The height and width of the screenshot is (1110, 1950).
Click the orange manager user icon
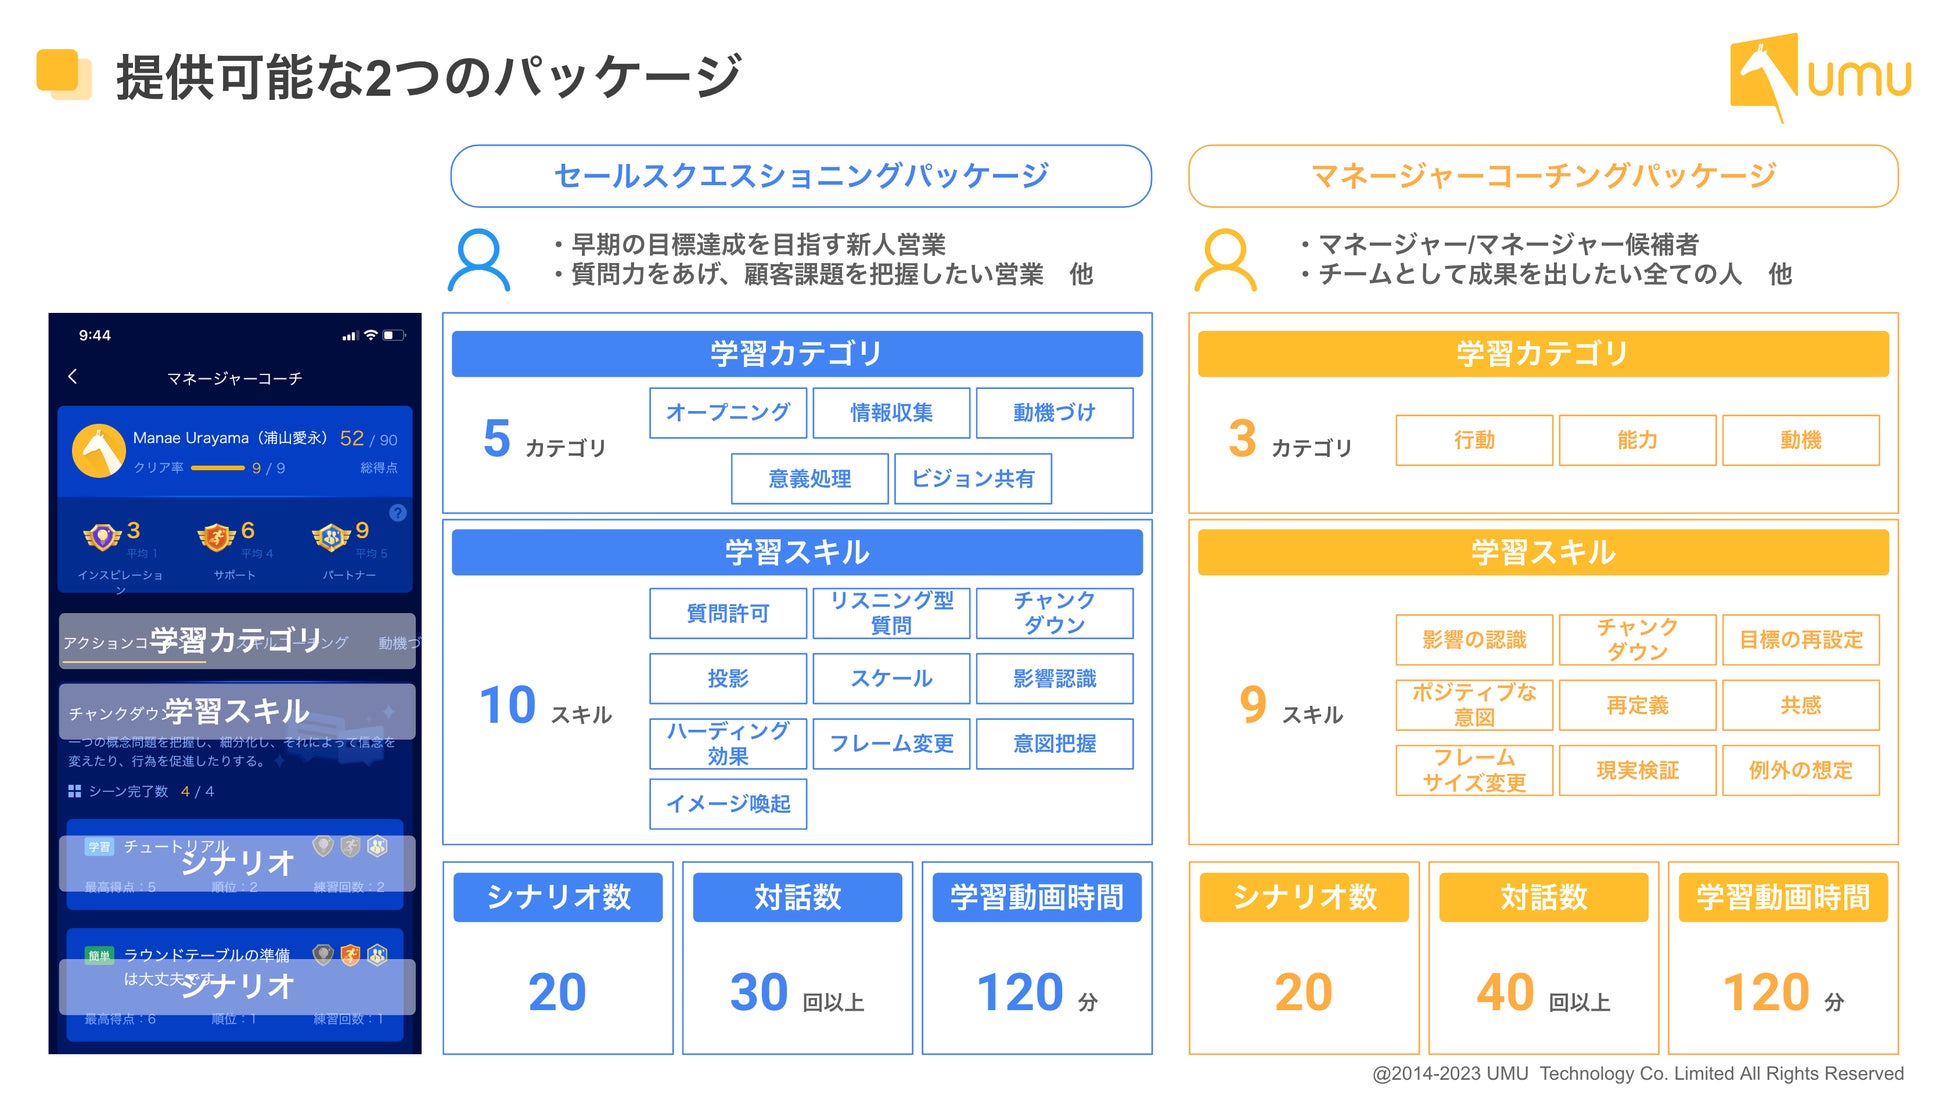pos(1225,260)
